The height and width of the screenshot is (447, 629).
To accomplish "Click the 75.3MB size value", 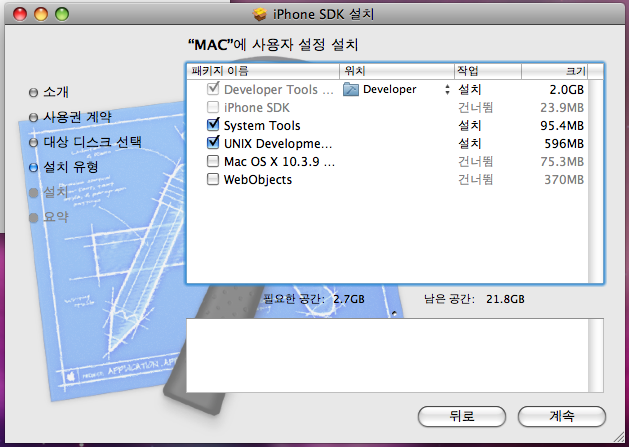I will [x=562, y=162].
